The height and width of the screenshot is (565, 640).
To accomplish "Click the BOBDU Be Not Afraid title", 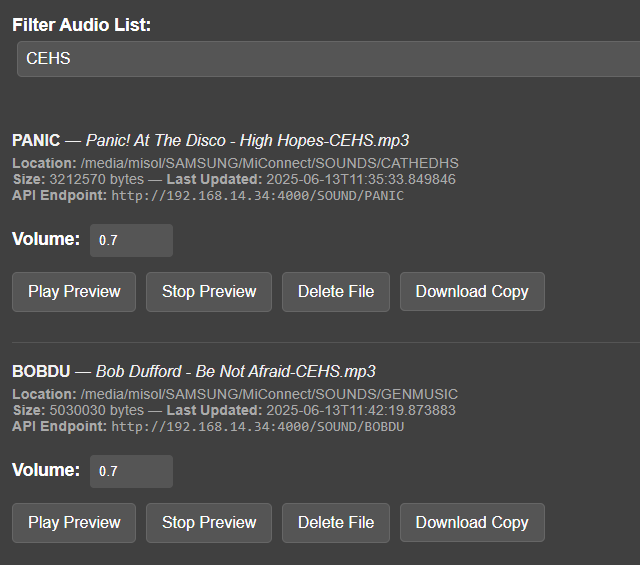I will (x=236, y=371).
